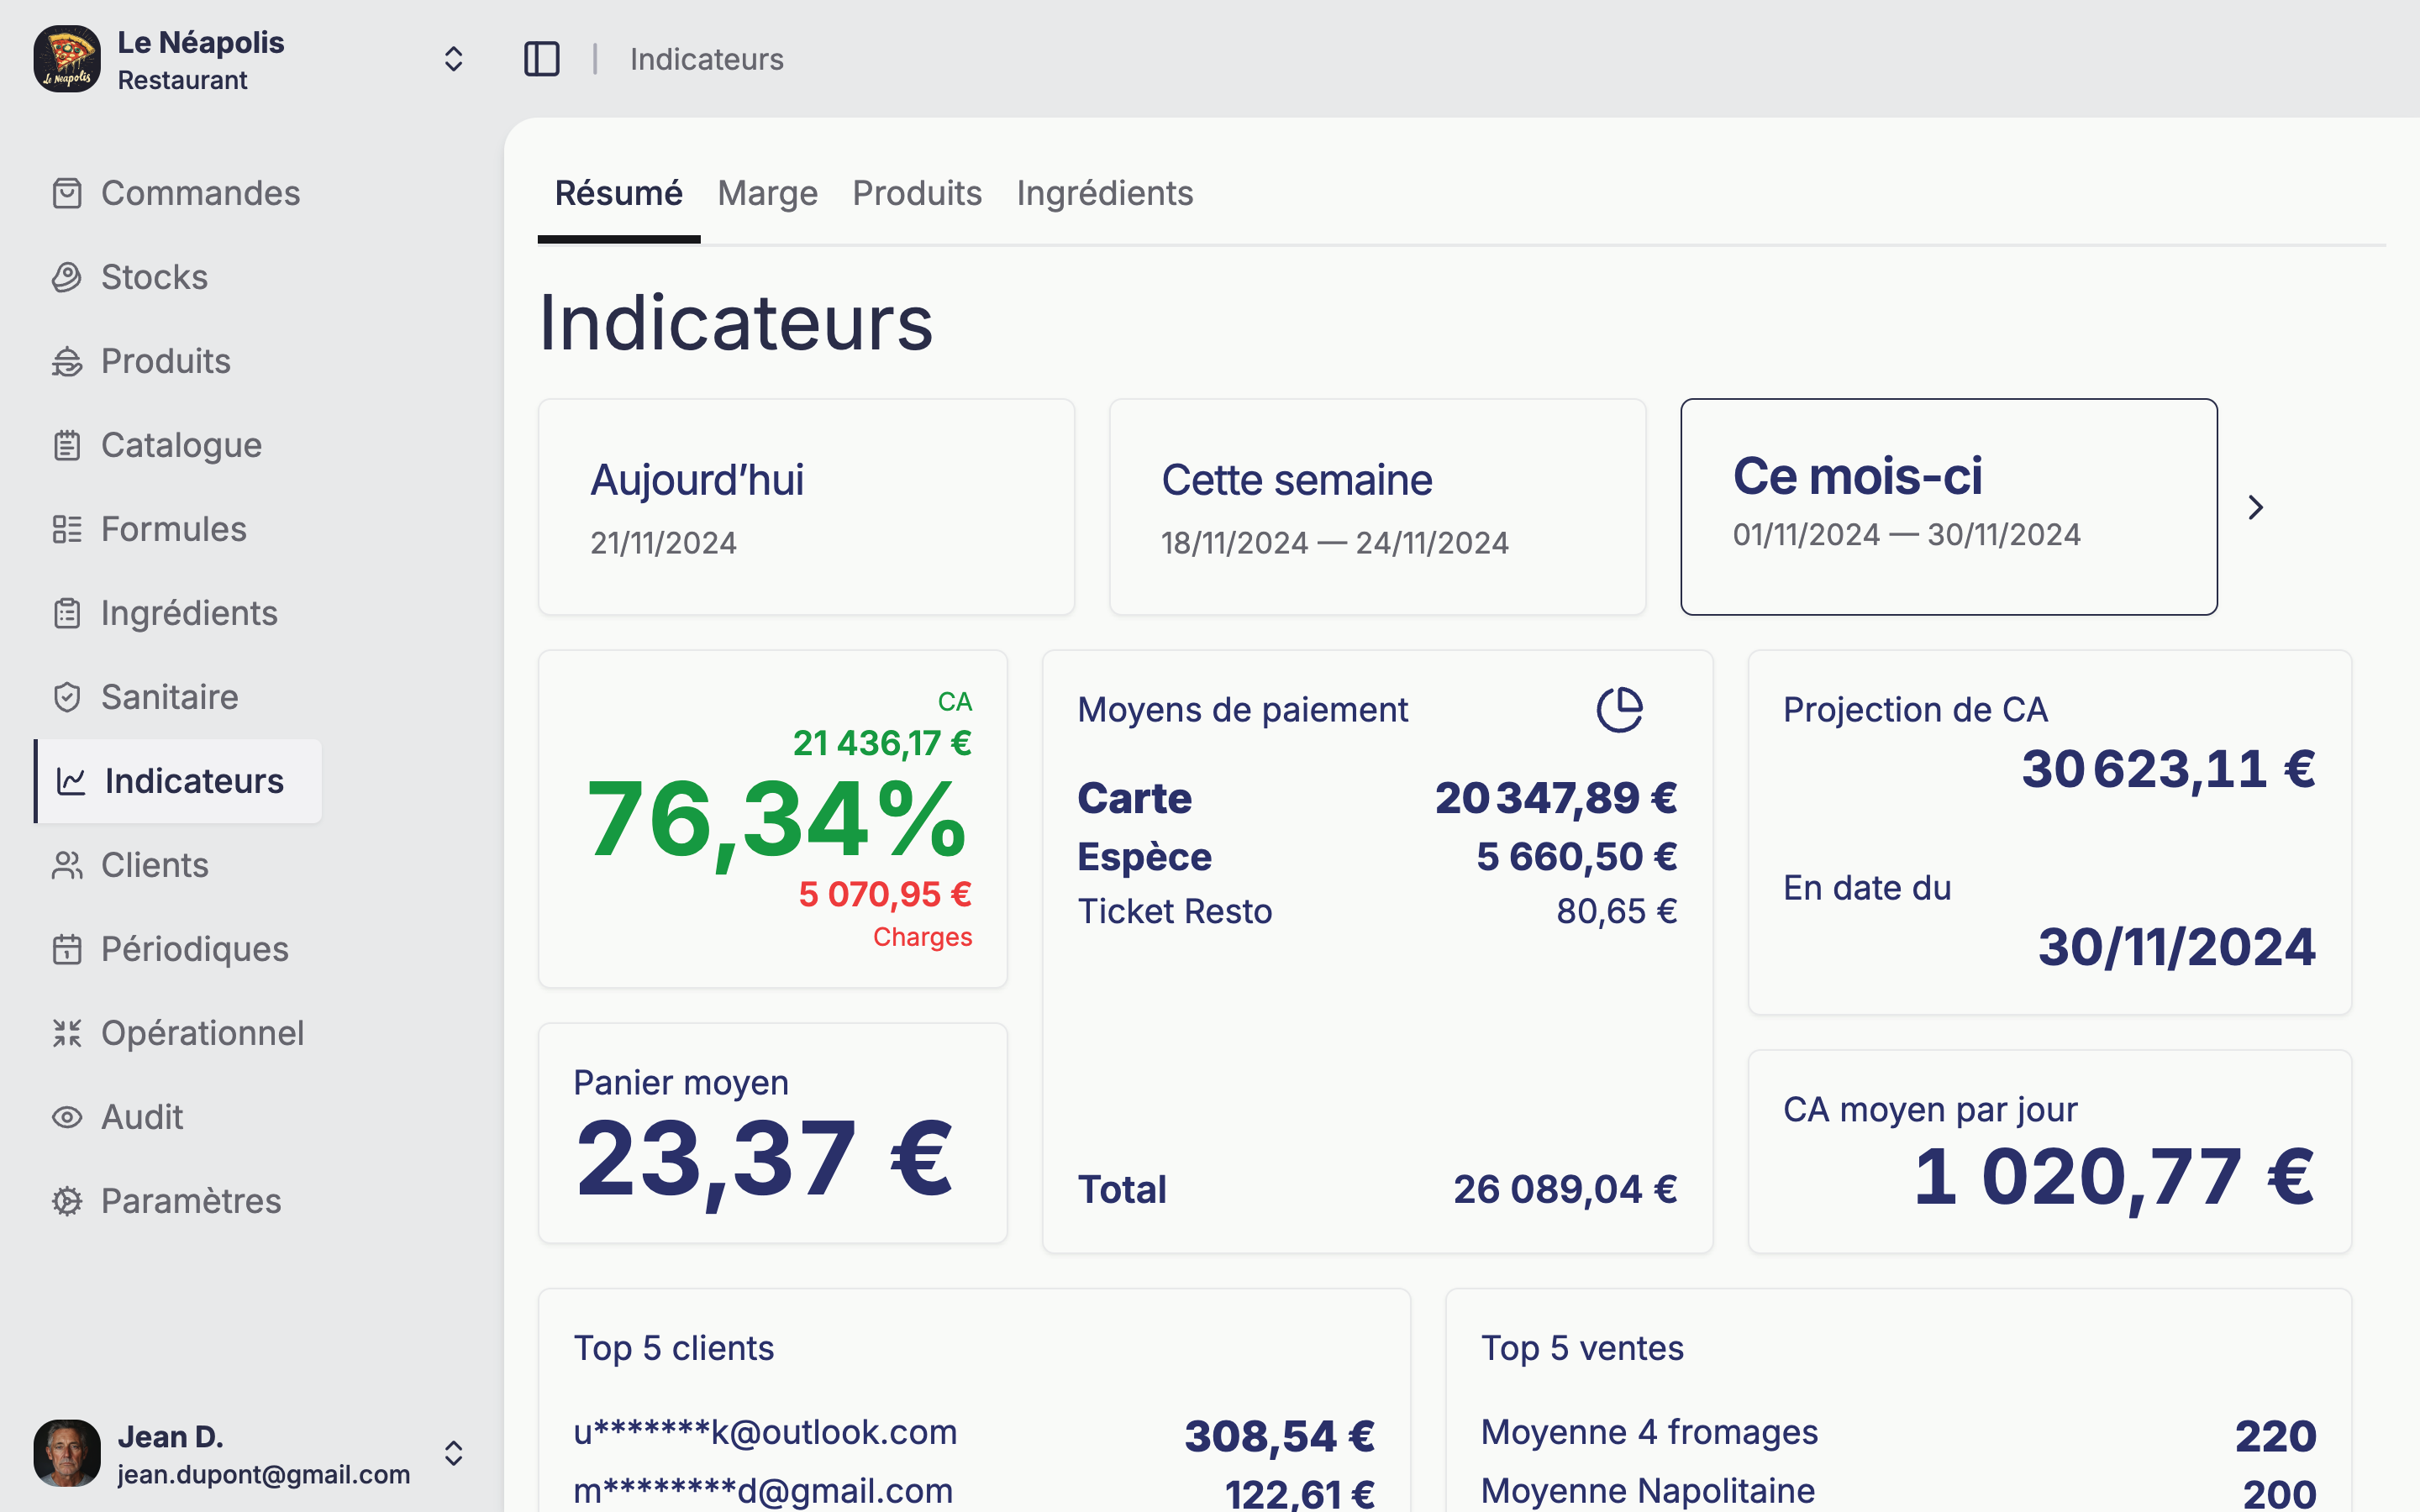The image size is (2420, 1512).
Task: Expand the Jean D. account options
Action: [x=455, y=1454]
